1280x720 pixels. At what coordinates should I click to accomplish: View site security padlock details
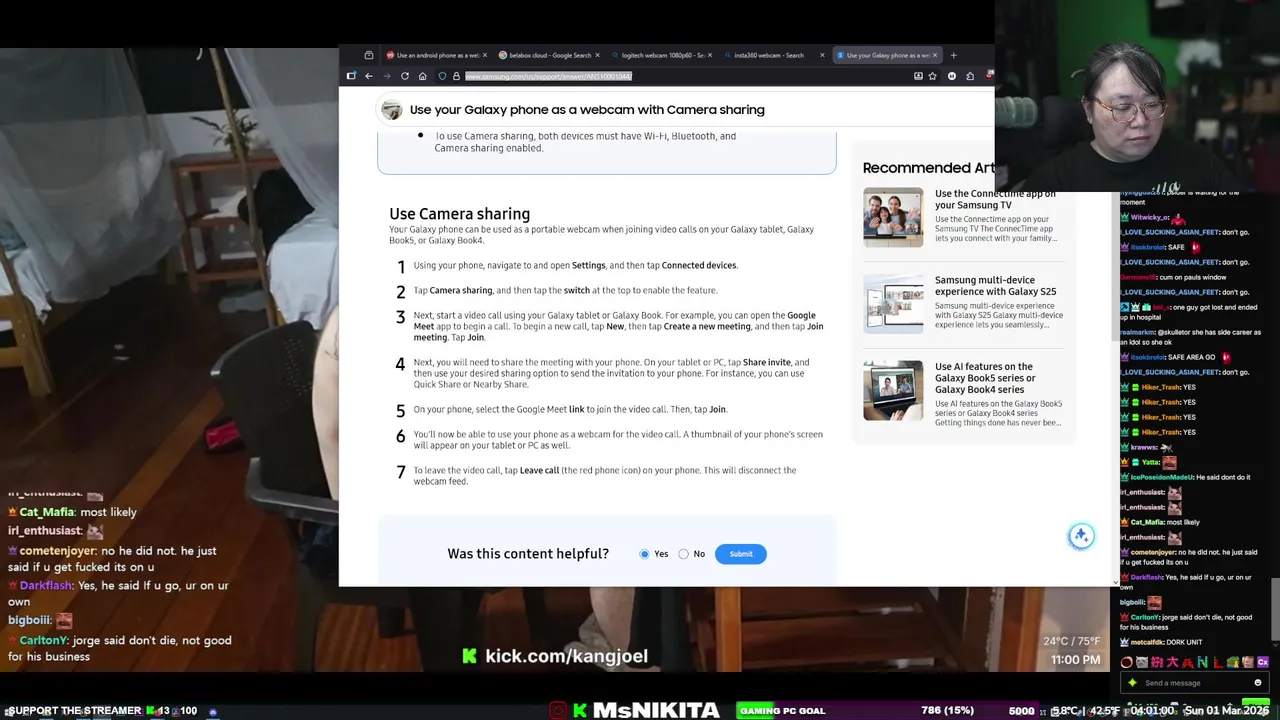point(456,76)
